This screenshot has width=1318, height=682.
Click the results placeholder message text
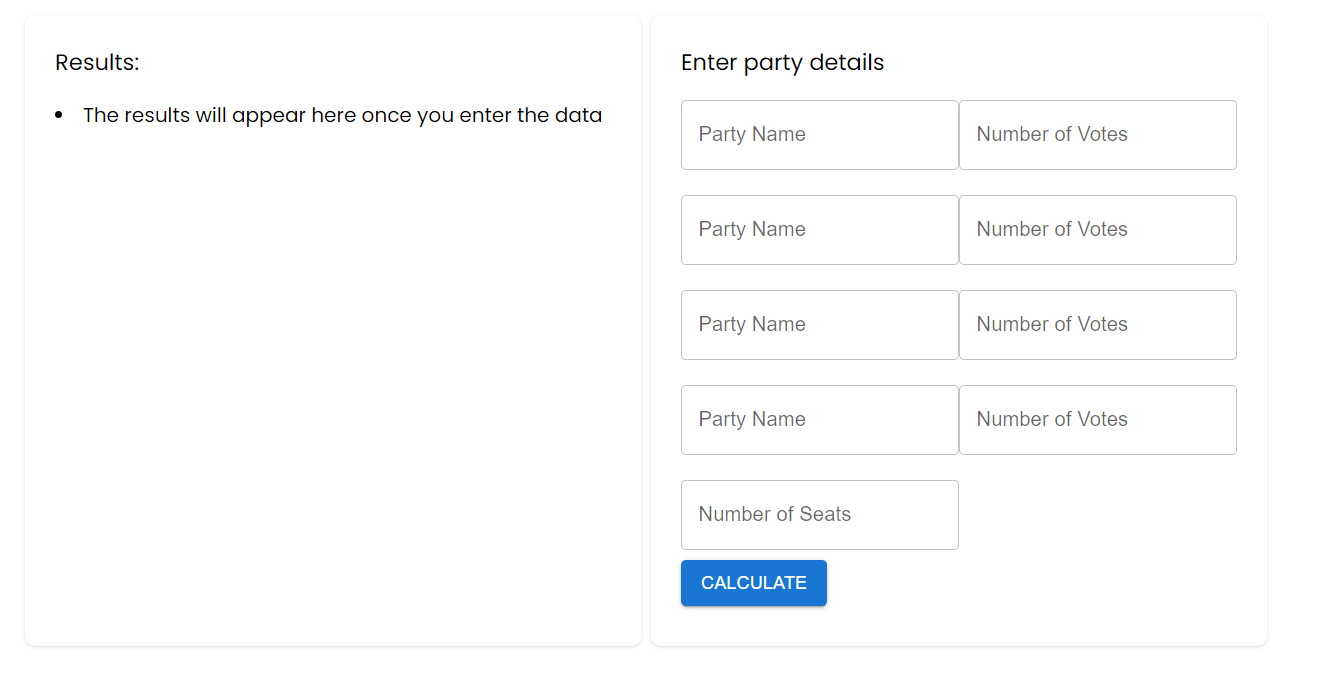pos(342,115)
